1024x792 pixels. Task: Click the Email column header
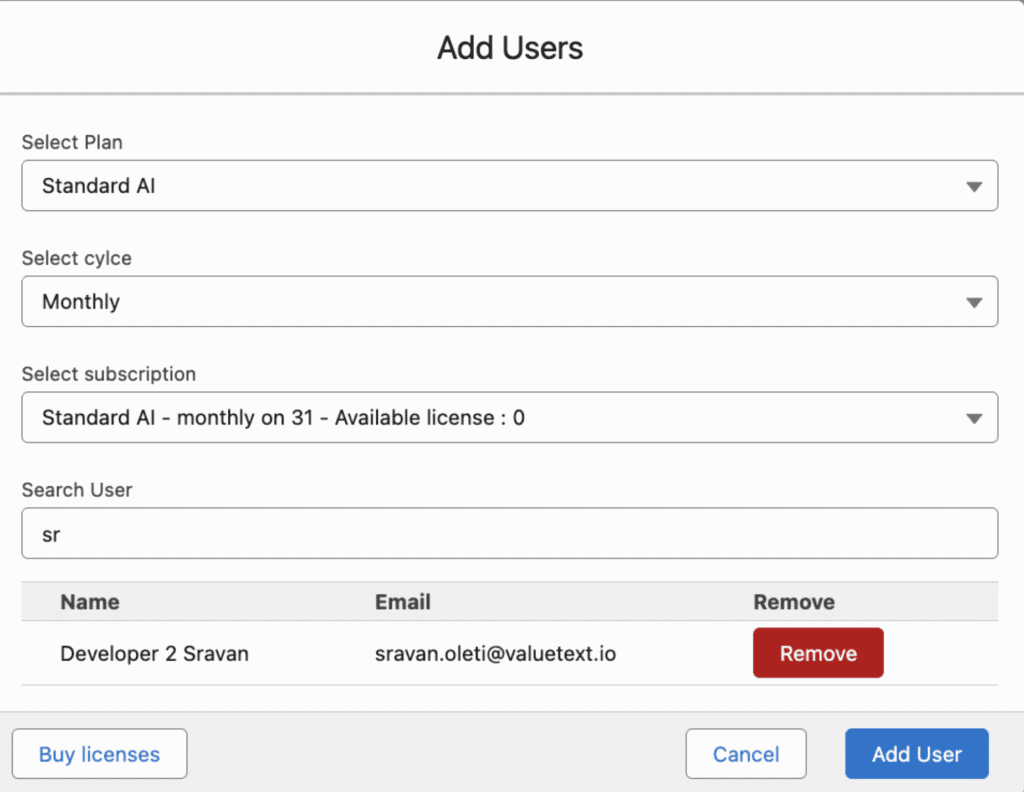coord(403,602)
